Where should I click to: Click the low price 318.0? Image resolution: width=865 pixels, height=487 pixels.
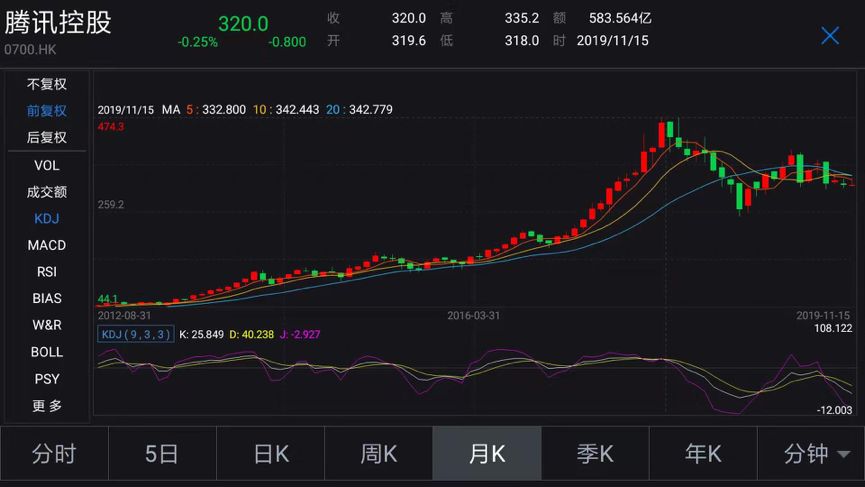pyautogui.click(x=522, y=41)
